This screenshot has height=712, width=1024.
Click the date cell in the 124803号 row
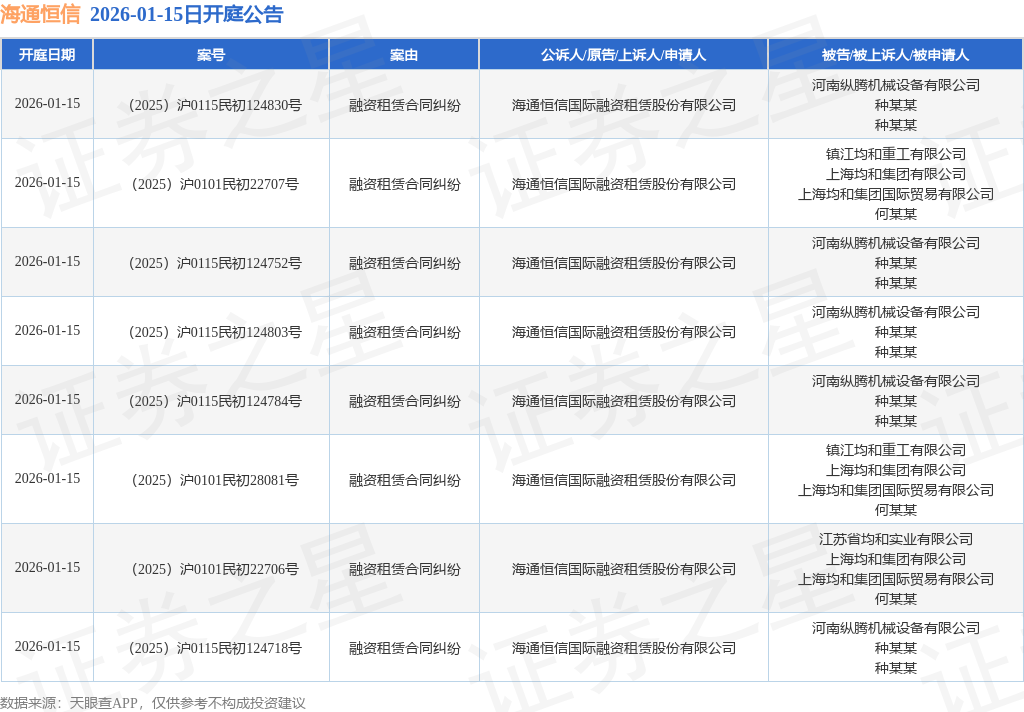click(47, 331)
